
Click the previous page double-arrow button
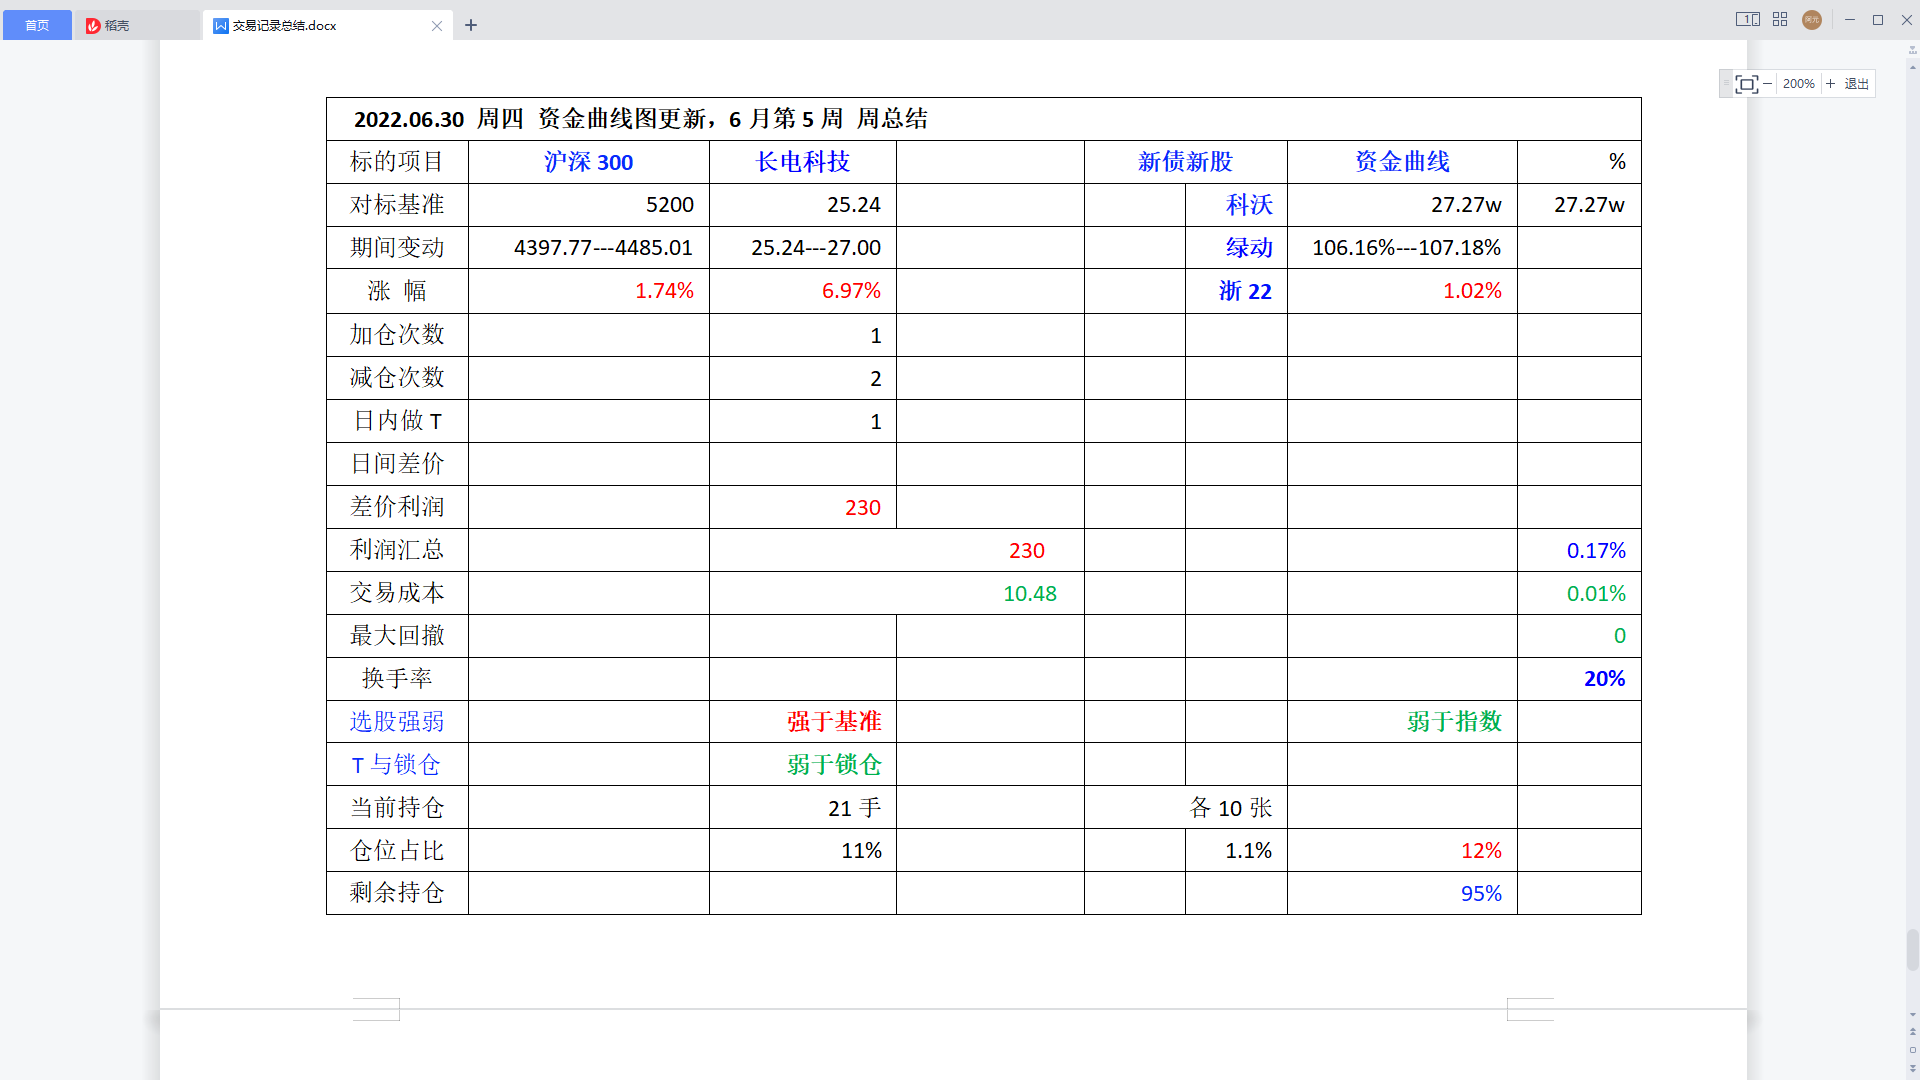[x=1912, y=1032]
